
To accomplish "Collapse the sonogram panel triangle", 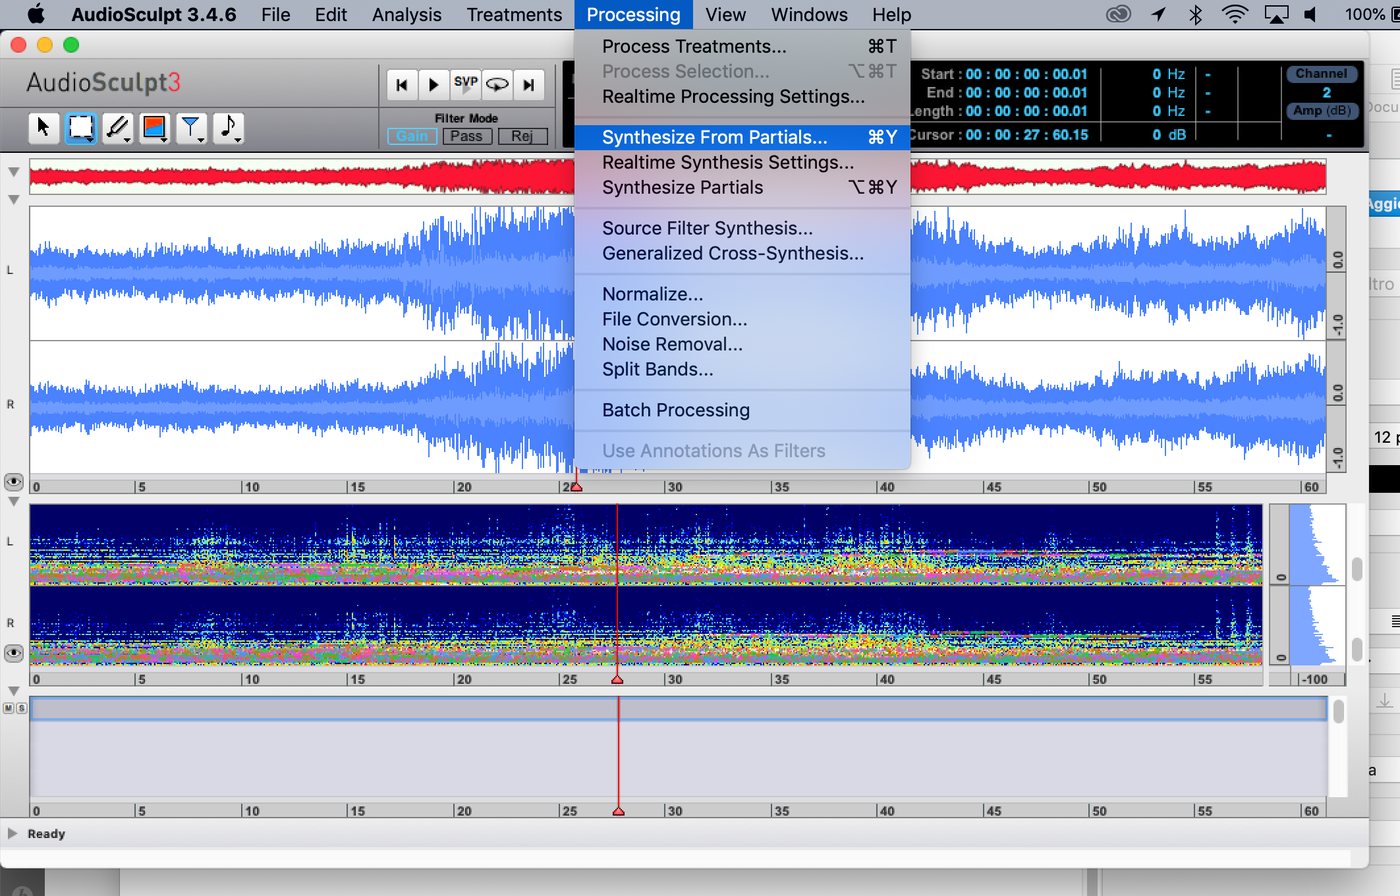I will click(13, 502).
